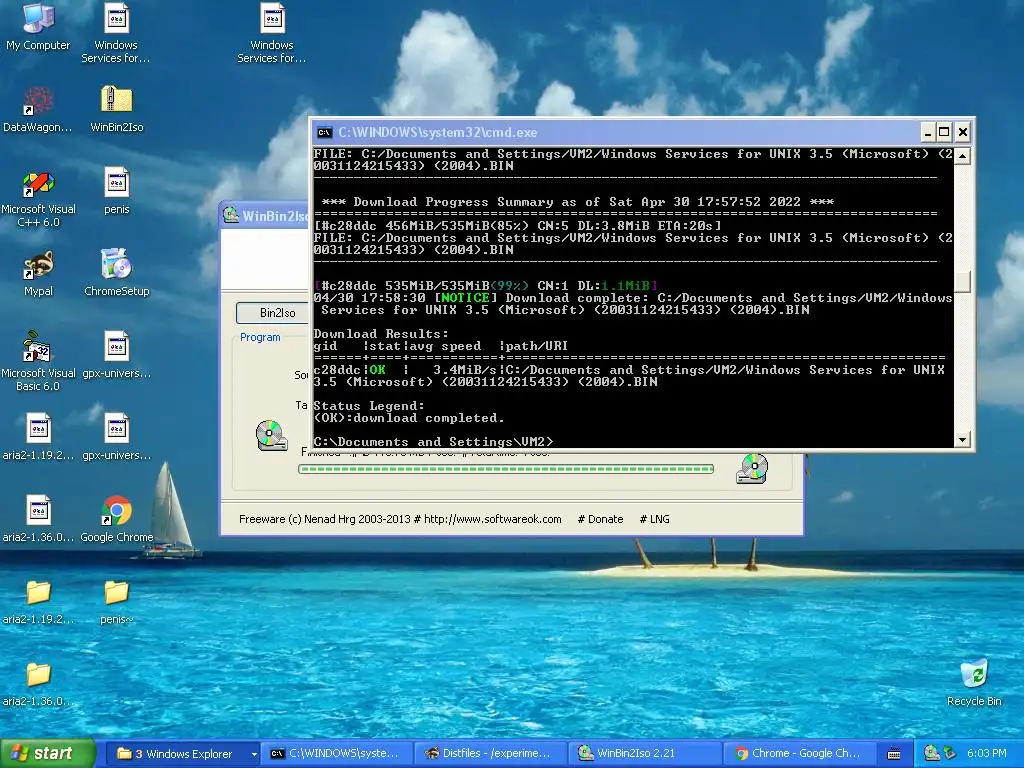Viewport: 1024px width, 768px height.
Task: Click the on-screen keyboard icon in taskbar
Action: 894,754
